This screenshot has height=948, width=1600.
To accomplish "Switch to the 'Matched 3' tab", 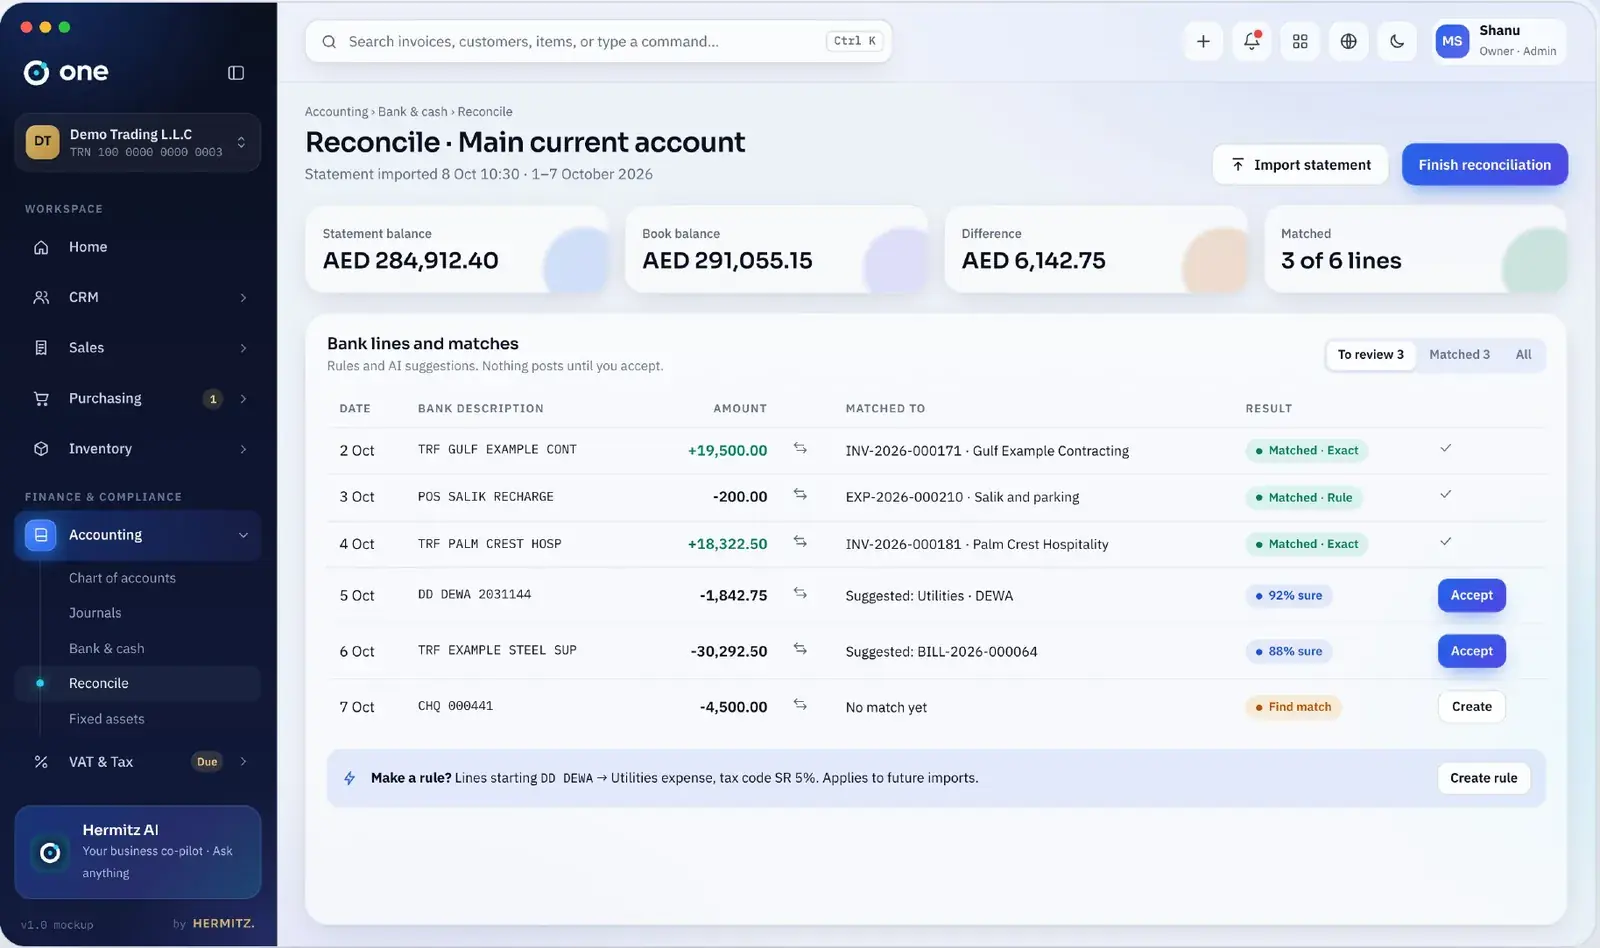I will coord(1459,355).
